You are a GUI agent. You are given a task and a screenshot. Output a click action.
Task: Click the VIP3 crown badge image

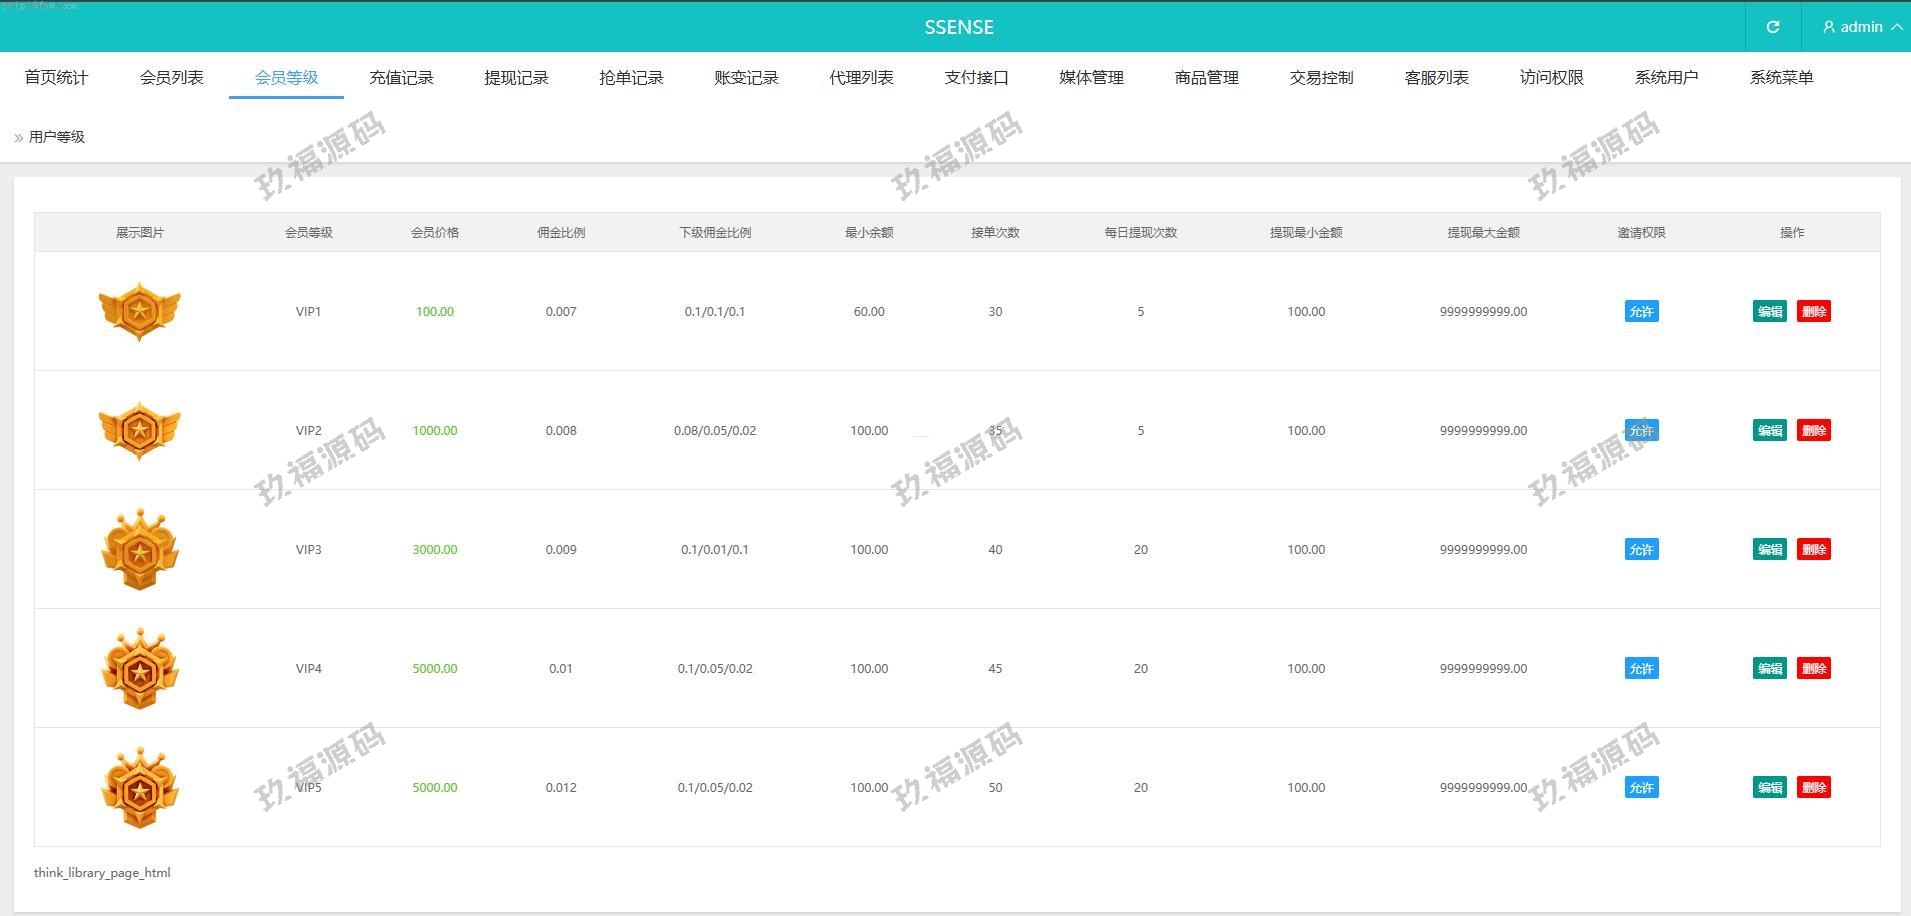140,549
